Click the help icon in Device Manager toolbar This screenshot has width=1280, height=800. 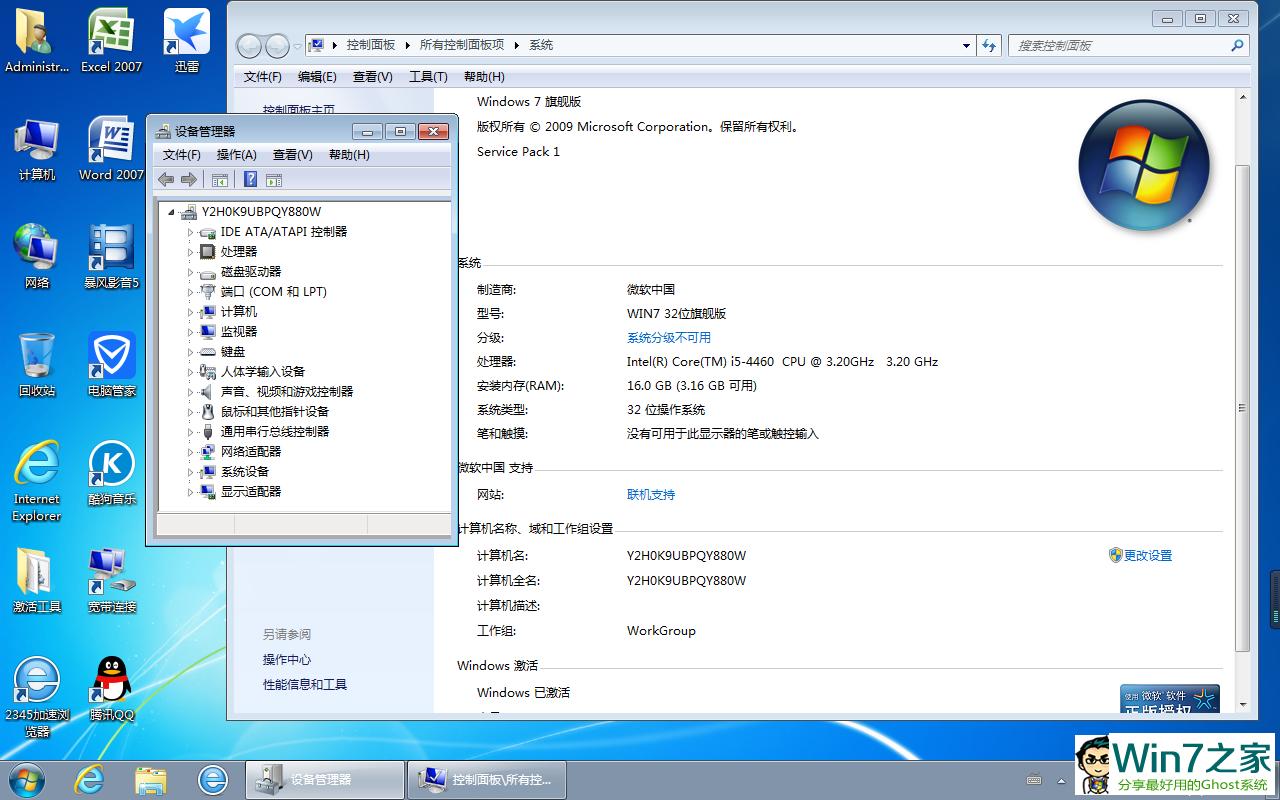(250, 180)
